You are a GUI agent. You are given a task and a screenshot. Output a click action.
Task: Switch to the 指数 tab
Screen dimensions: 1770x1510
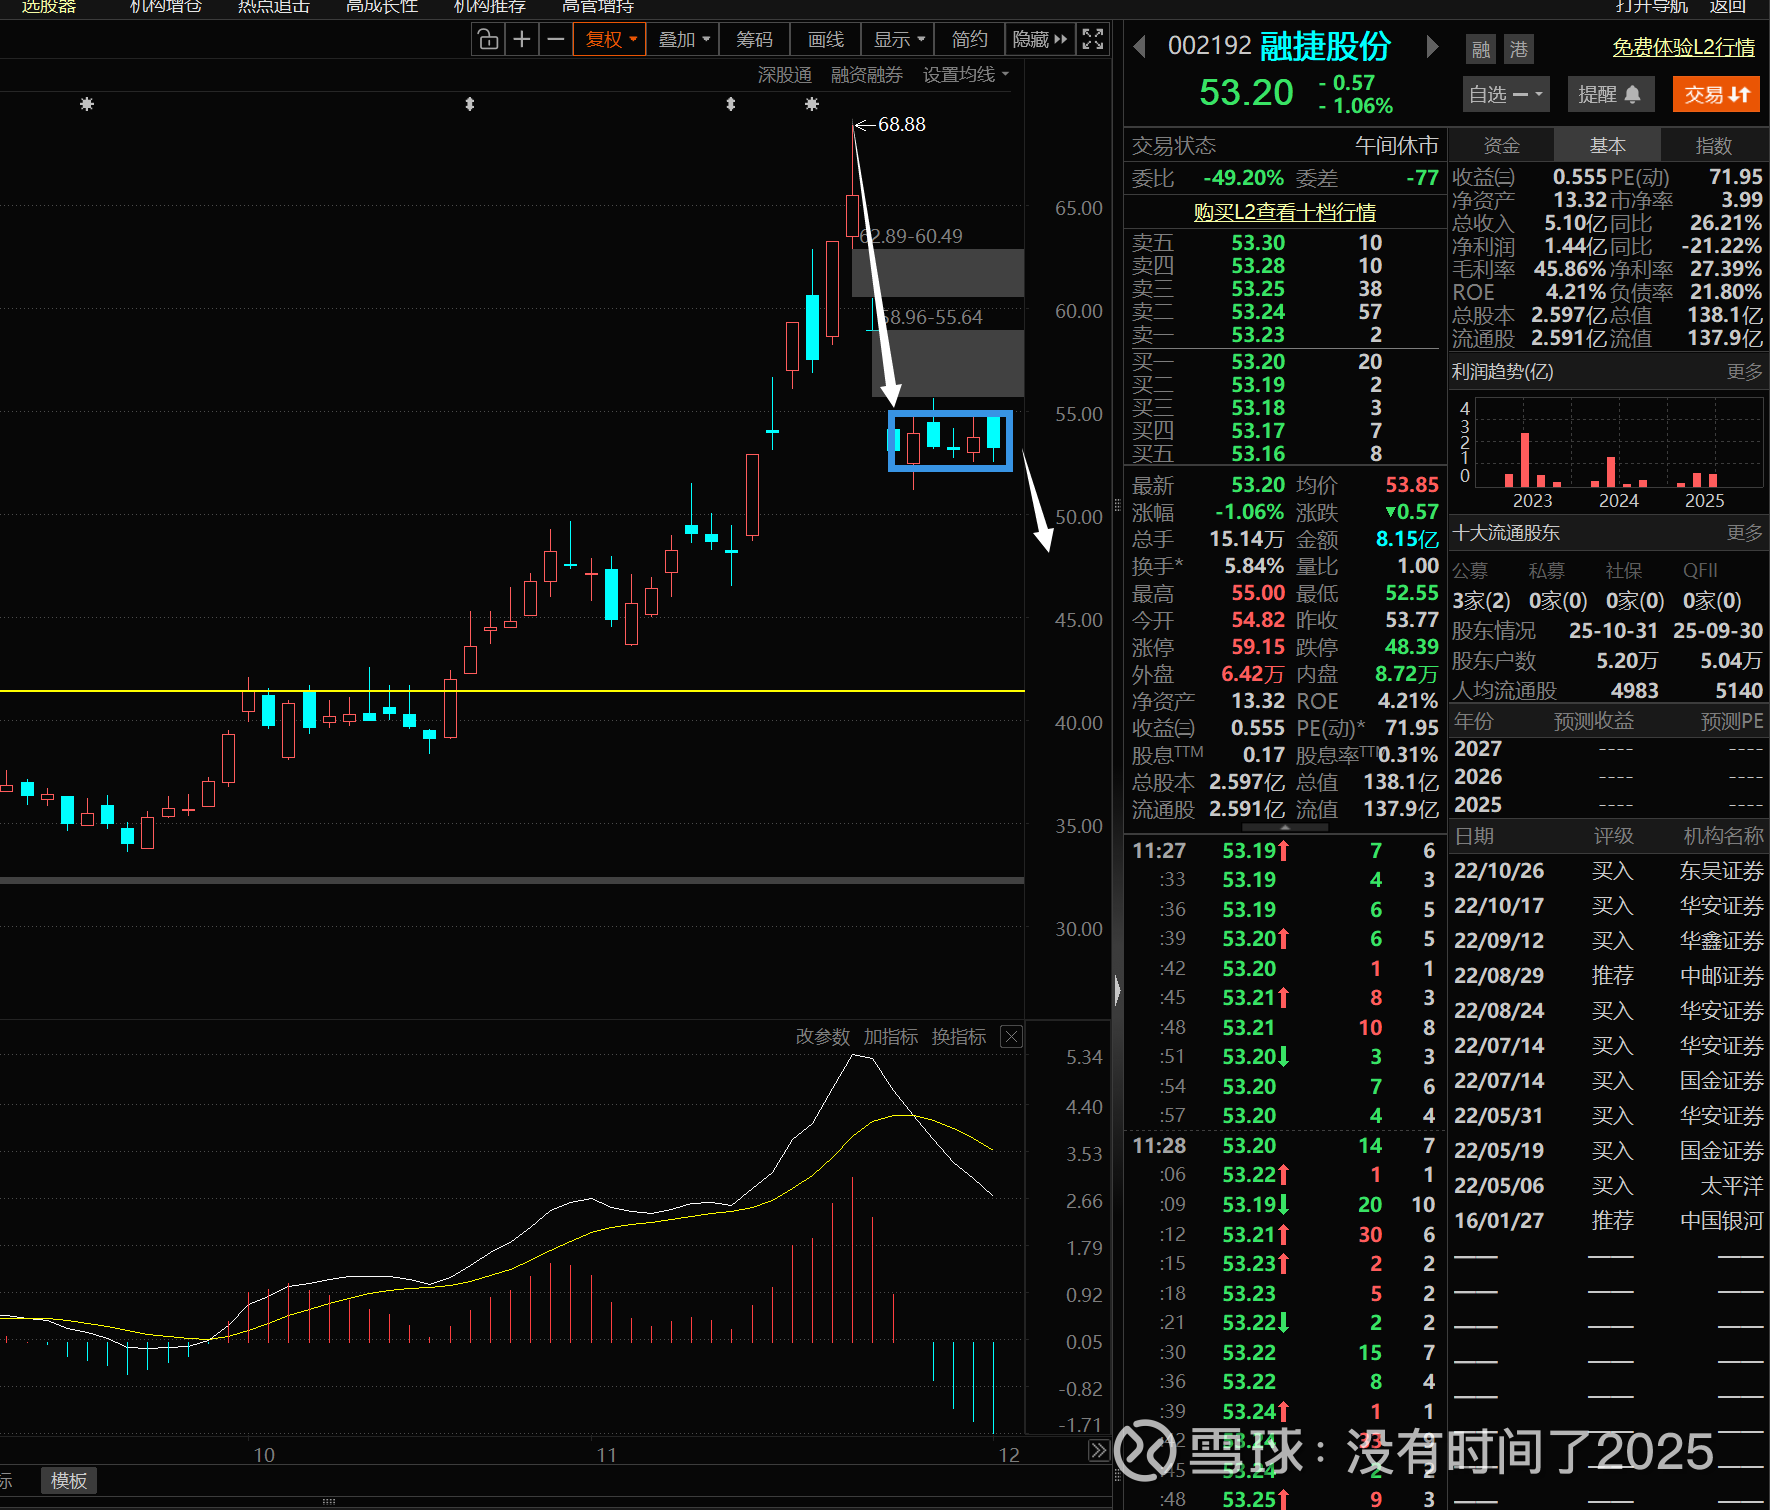(x=1713, y=146)
